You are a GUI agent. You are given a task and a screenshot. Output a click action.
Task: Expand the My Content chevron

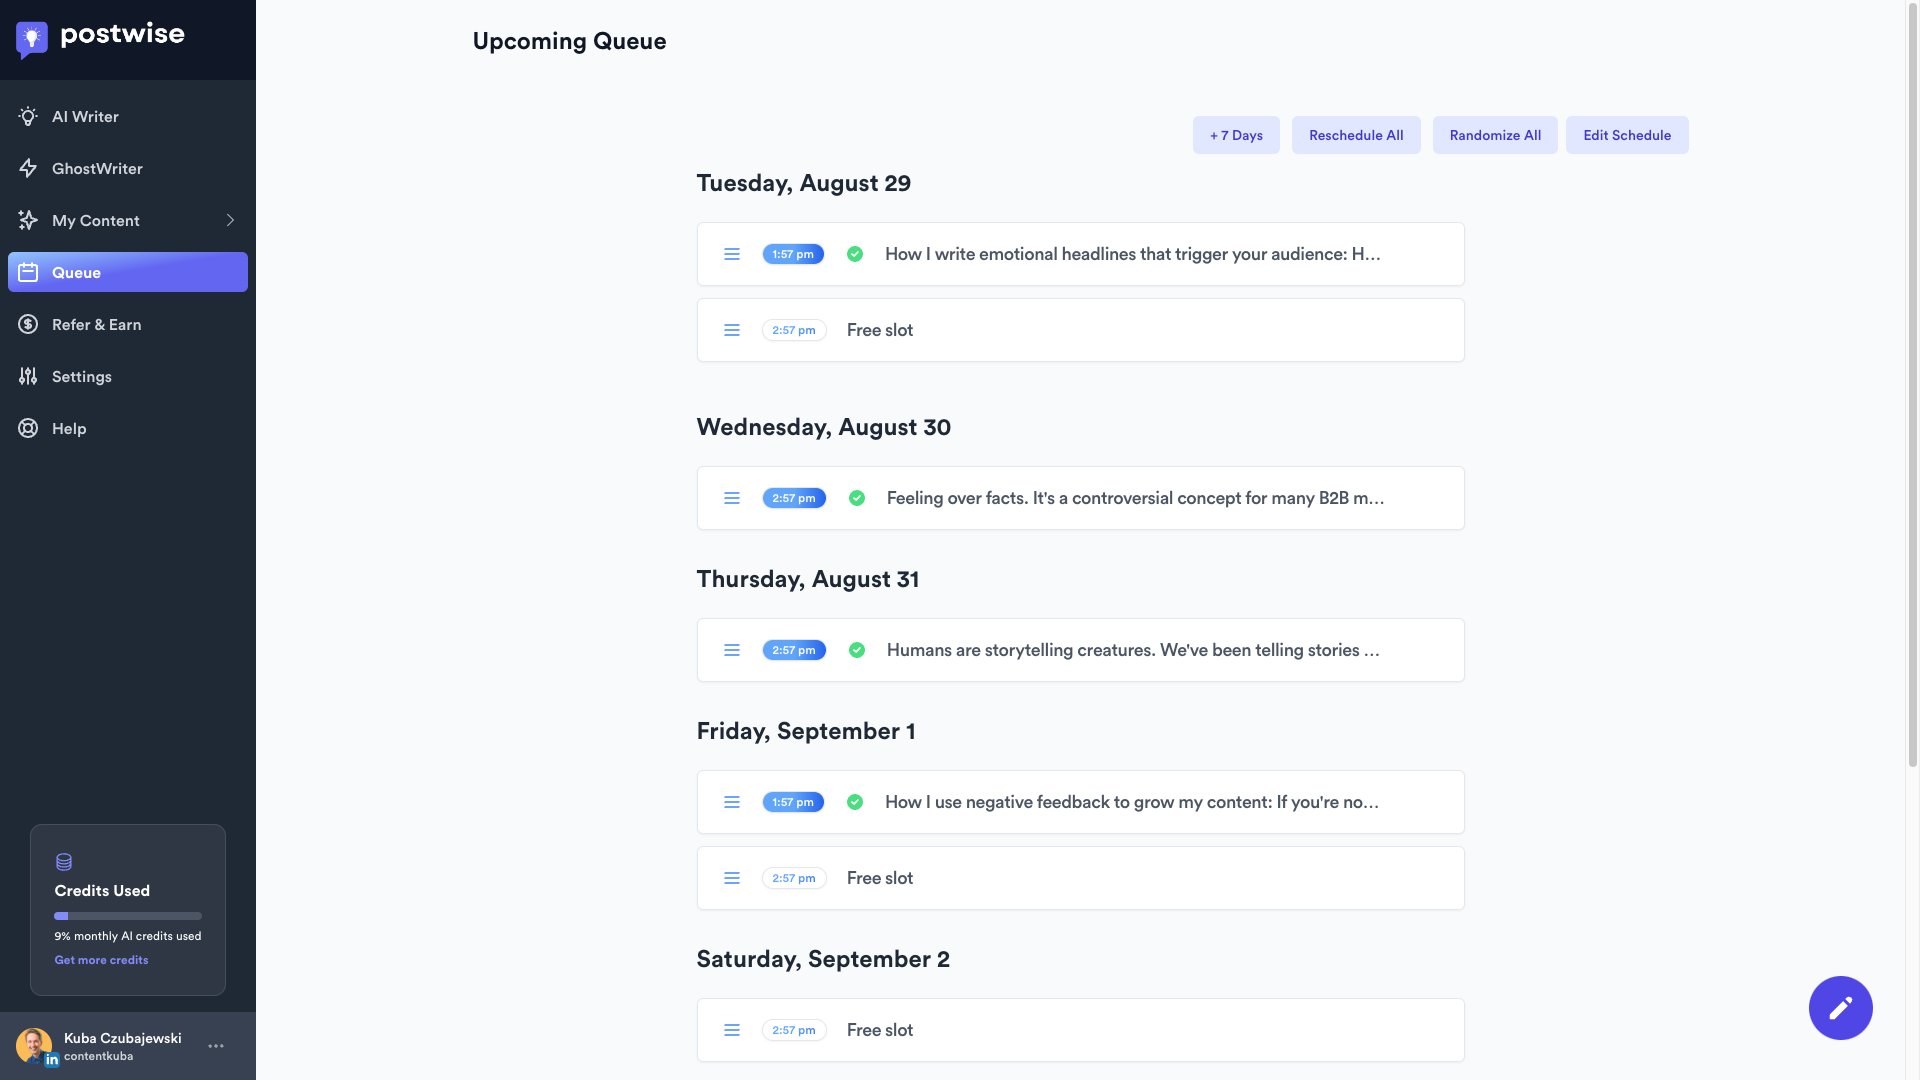click(x=230, y=220)
